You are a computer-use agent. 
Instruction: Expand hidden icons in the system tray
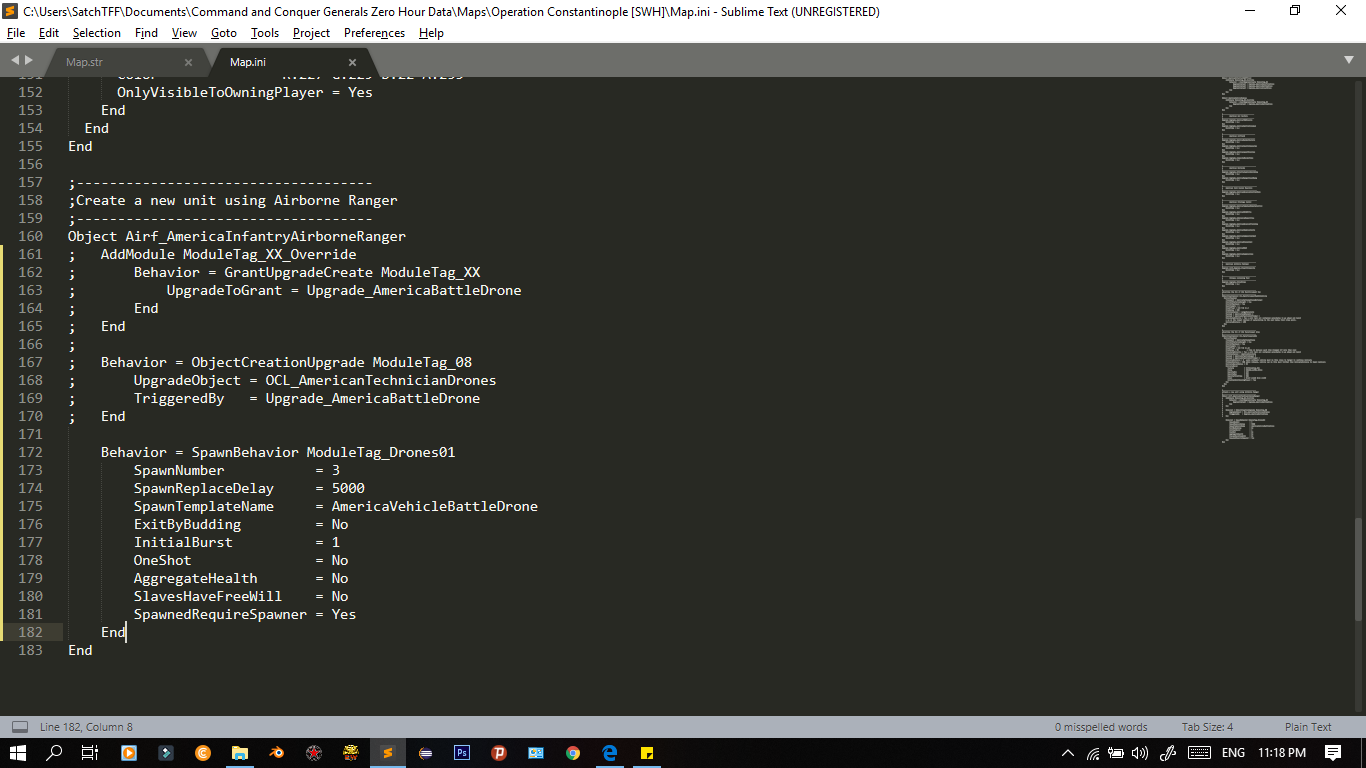pos(1068,753)
